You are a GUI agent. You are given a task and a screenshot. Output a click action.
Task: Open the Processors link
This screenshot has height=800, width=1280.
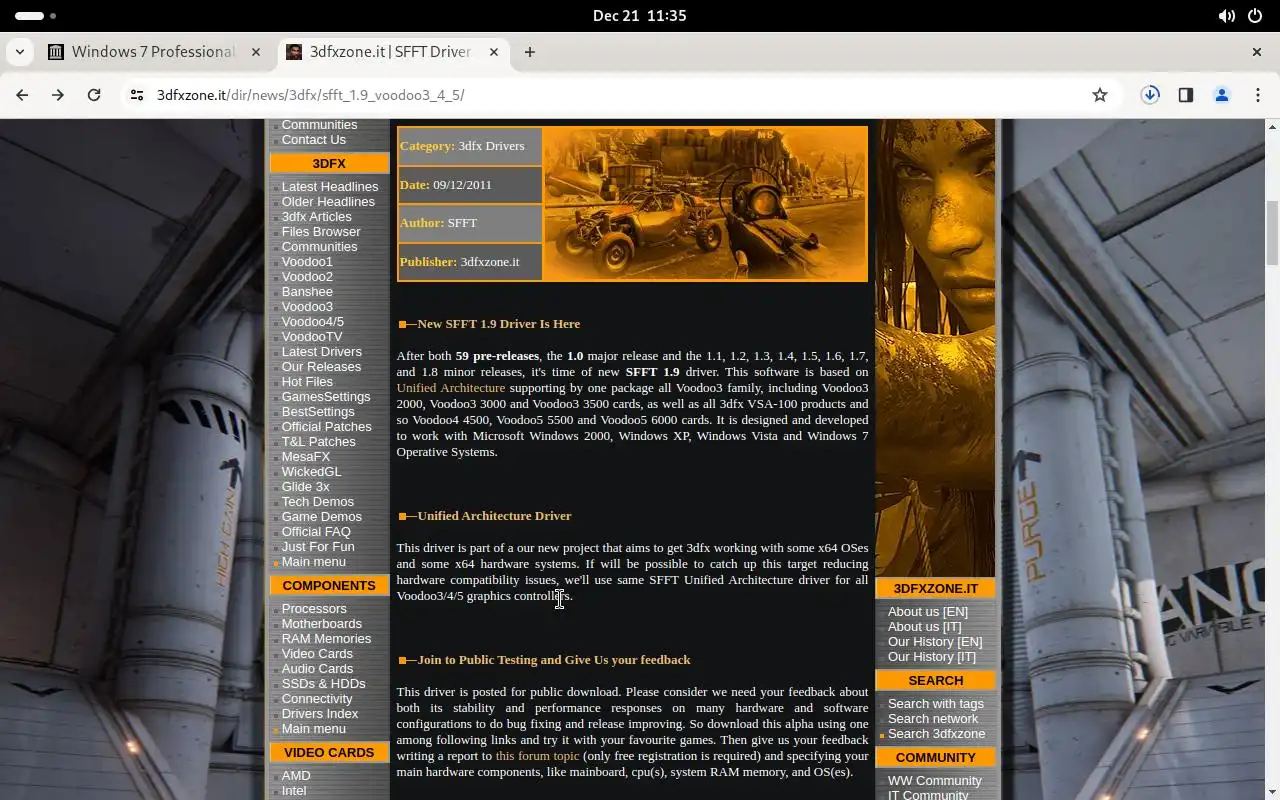314,609
